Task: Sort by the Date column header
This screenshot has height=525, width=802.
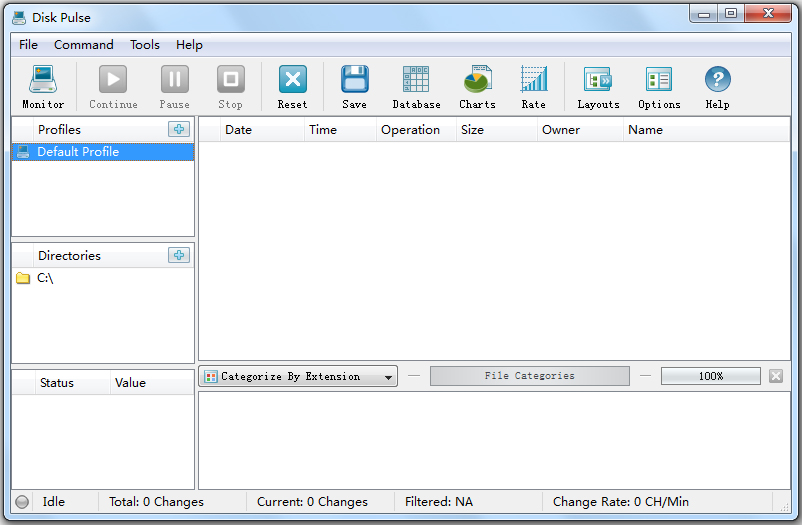Action: click(262, 129)
